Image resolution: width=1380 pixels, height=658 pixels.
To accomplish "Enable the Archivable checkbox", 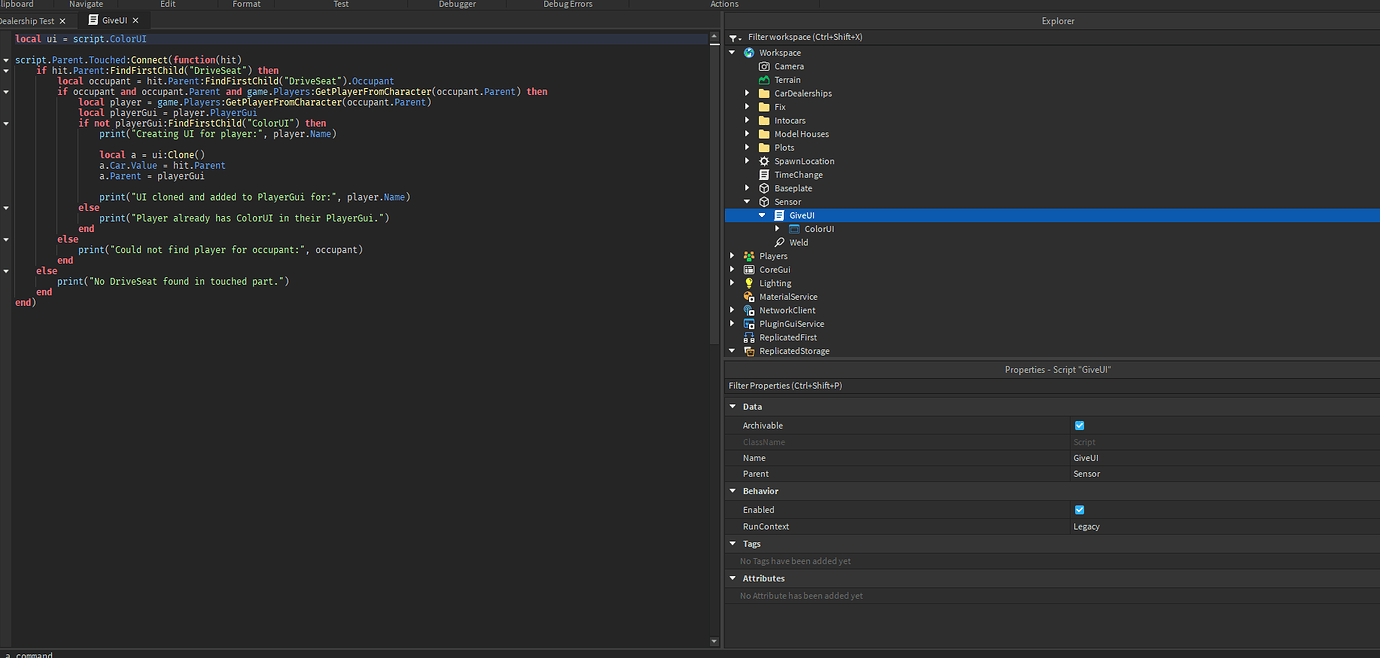I will point(1079,425).
